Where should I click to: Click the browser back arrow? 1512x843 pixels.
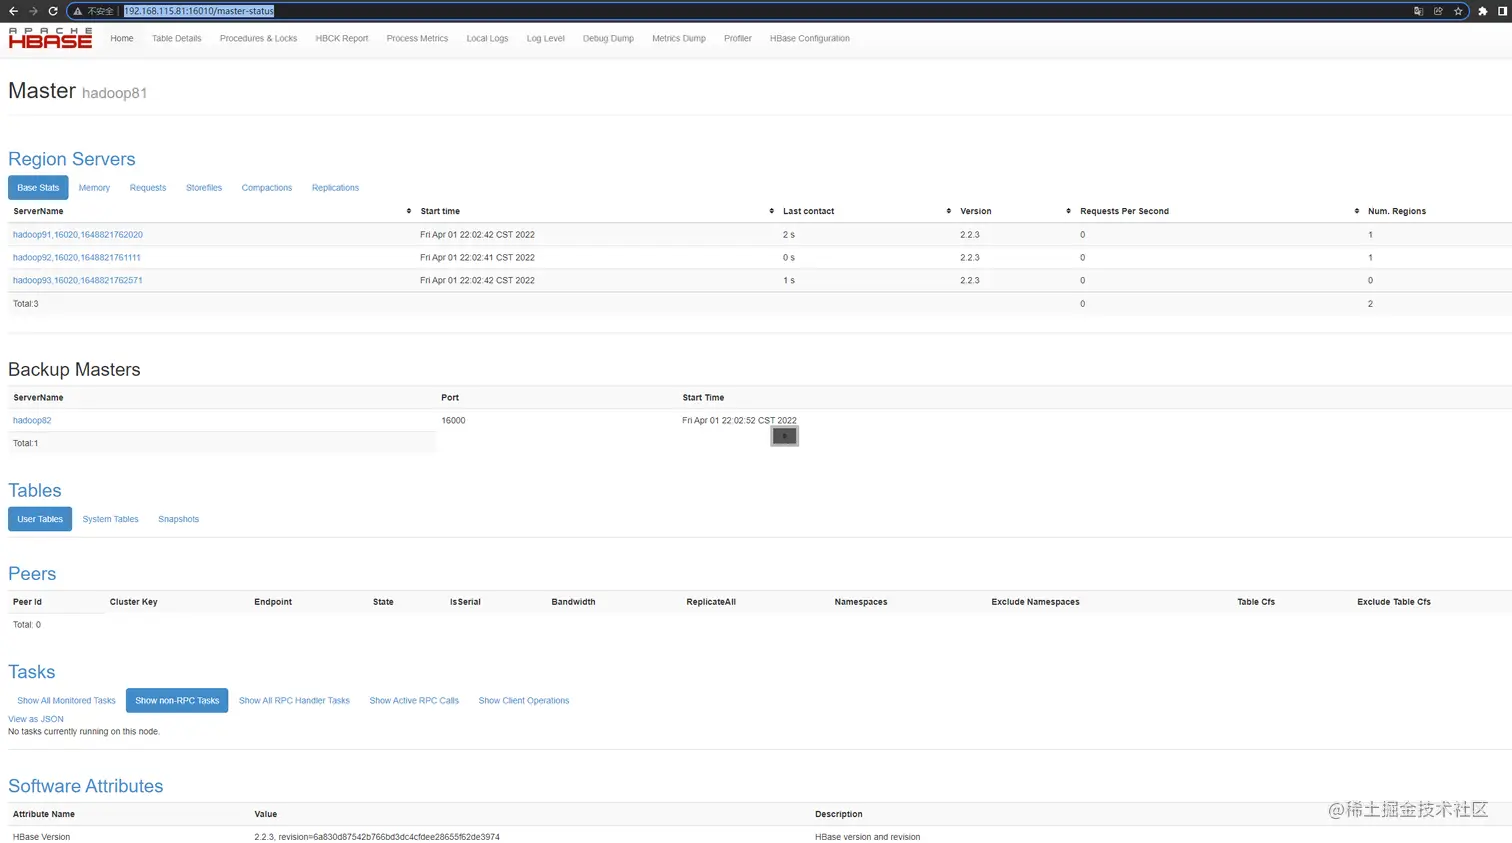(x=13, y=11)
